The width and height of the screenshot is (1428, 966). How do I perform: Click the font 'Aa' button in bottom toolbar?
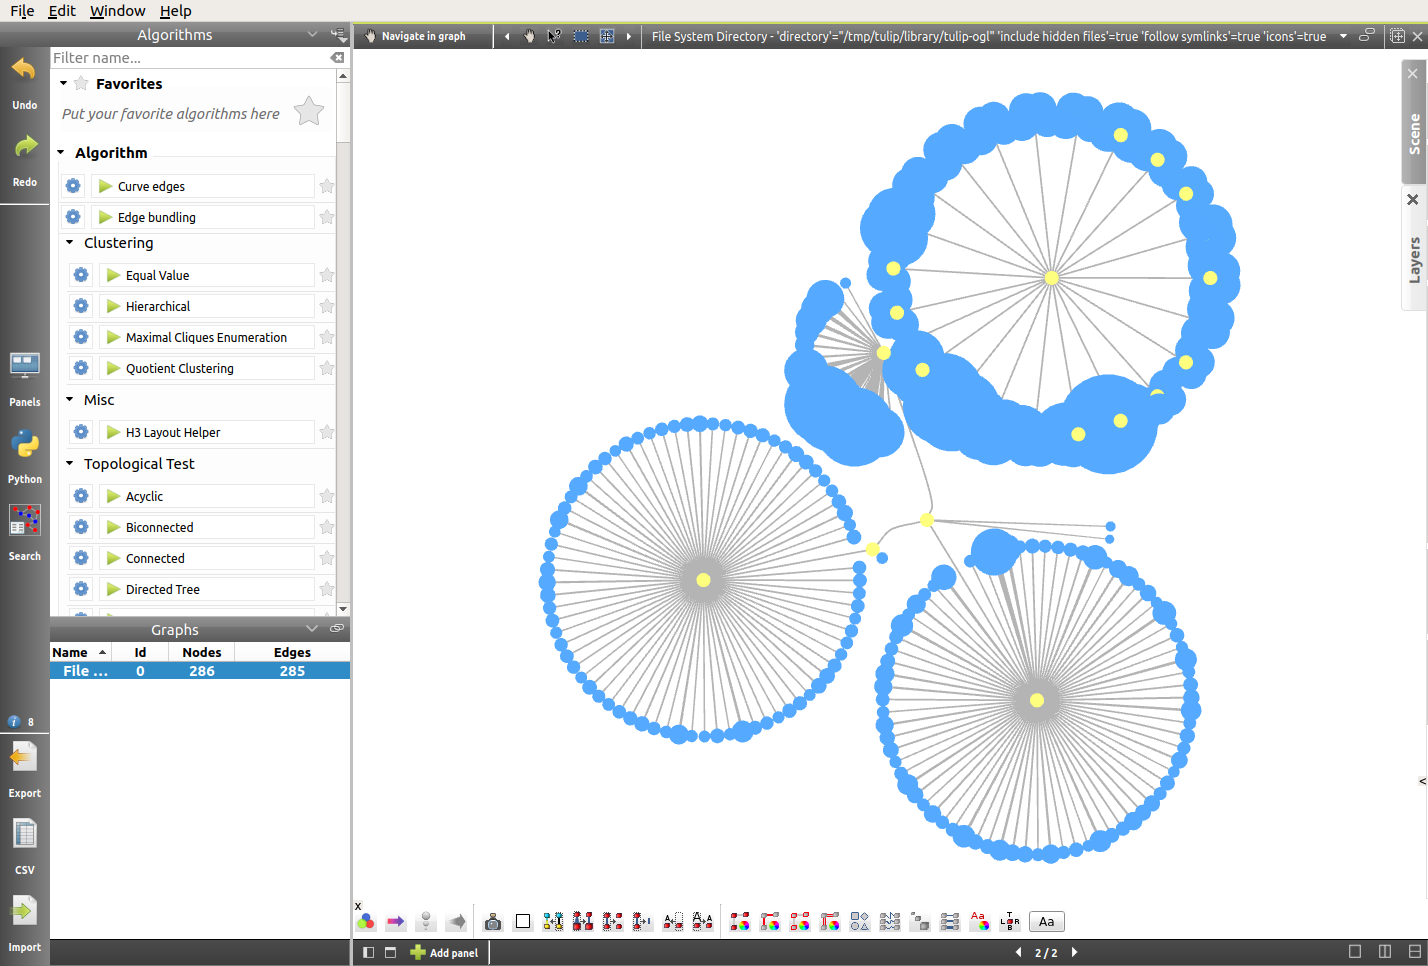click(1046, 922)
